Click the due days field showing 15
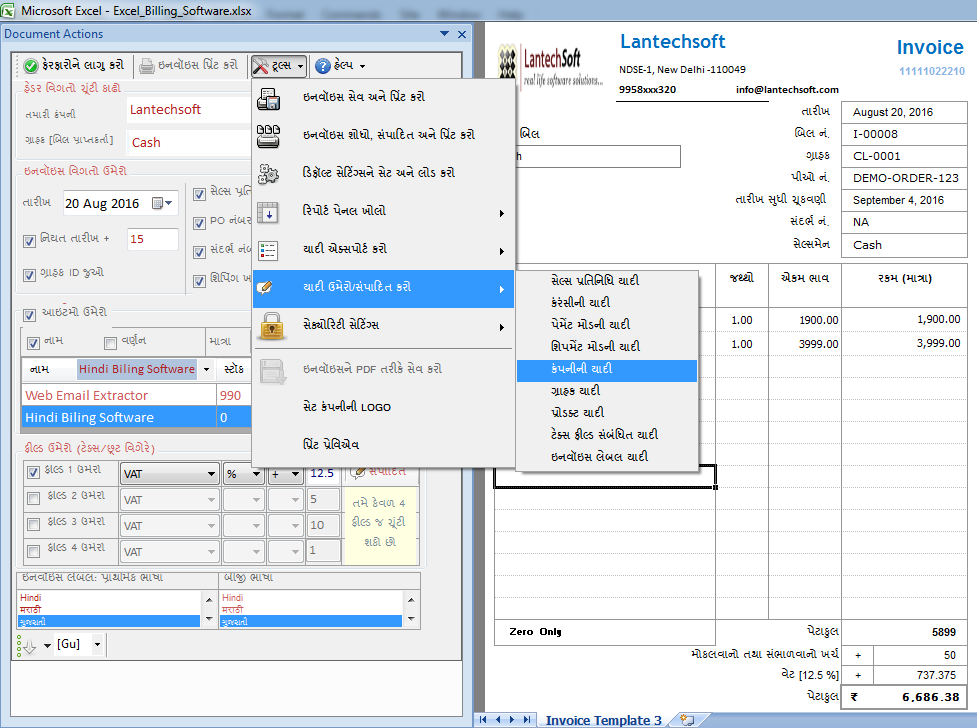 [x=153, y=239]
